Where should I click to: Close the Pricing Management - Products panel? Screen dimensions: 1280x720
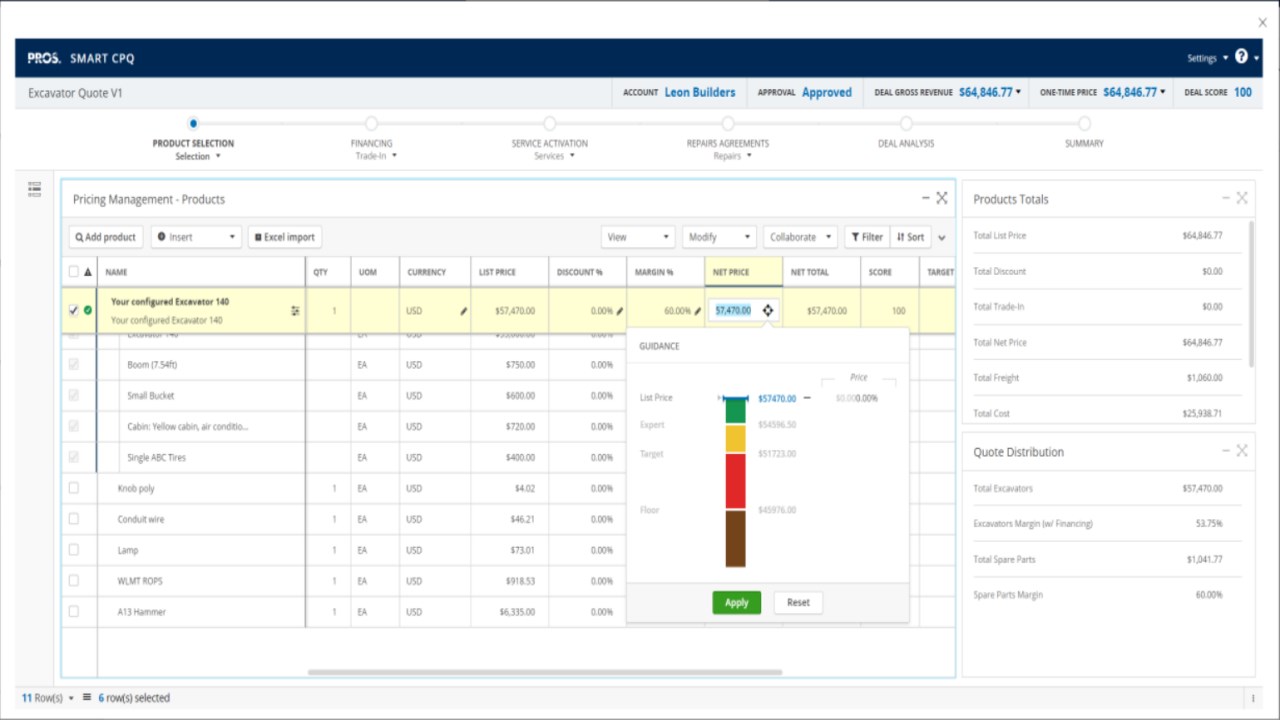pyautogui.click(x=942, y=198)
